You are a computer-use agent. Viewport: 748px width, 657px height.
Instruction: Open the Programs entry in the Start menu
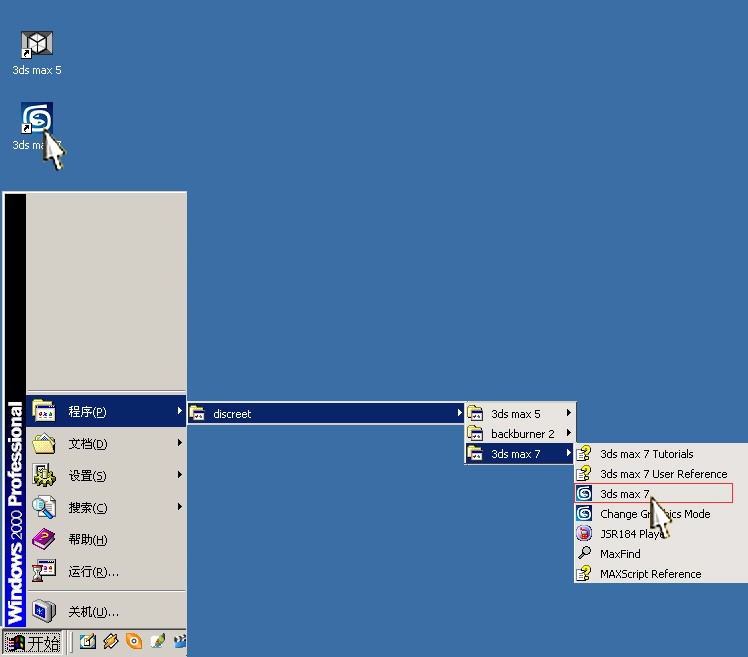106,411
